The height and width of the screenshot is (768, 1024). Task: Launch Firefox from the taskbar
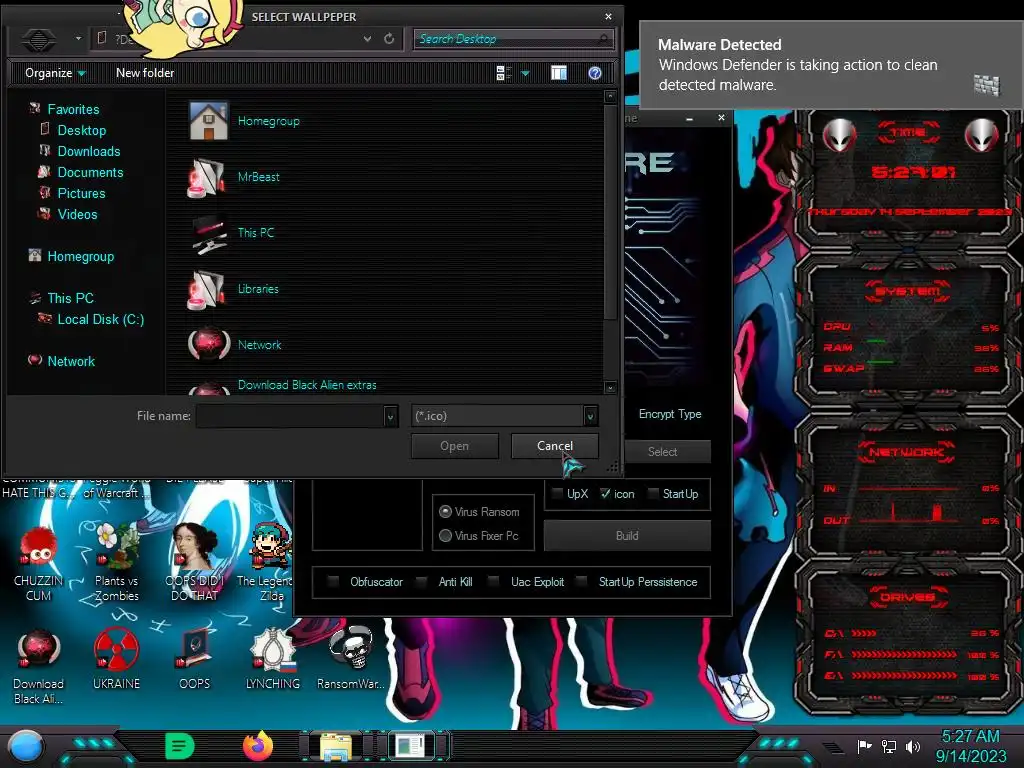click(258, 746)
